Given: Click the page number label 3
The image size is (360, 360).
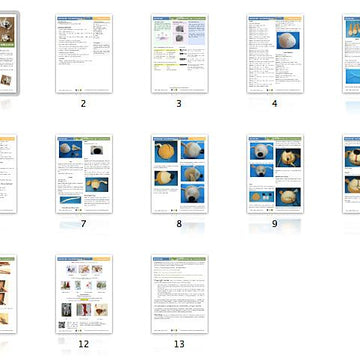Looking at the screenshot, I should click(x=179, y=104).
